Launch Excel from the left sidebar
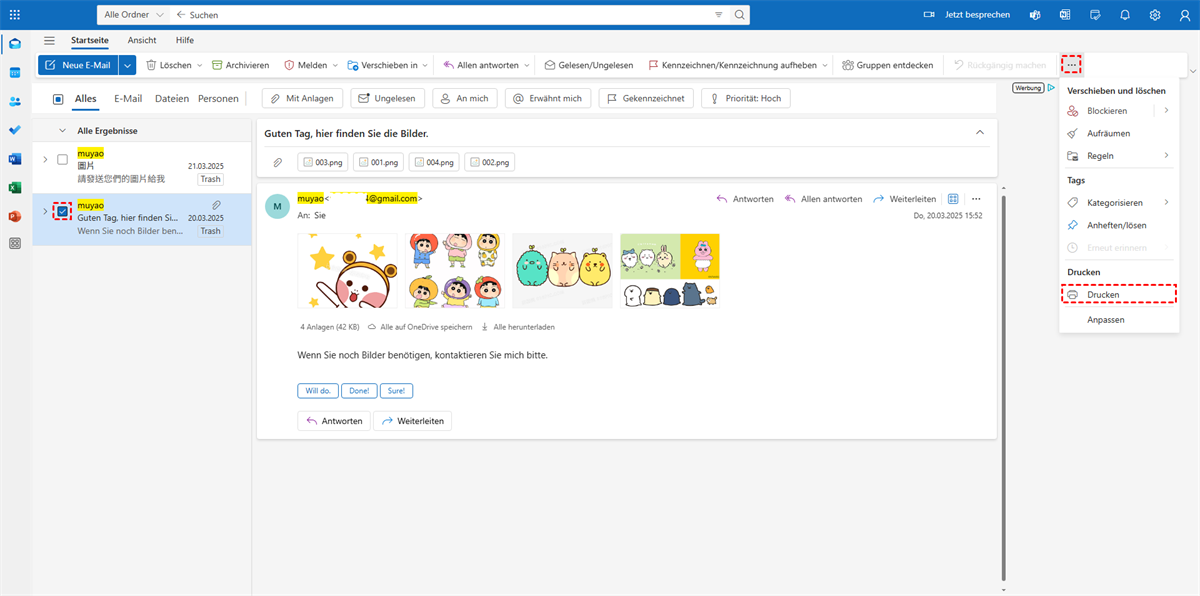The image size is (1200, 596). 15,187
